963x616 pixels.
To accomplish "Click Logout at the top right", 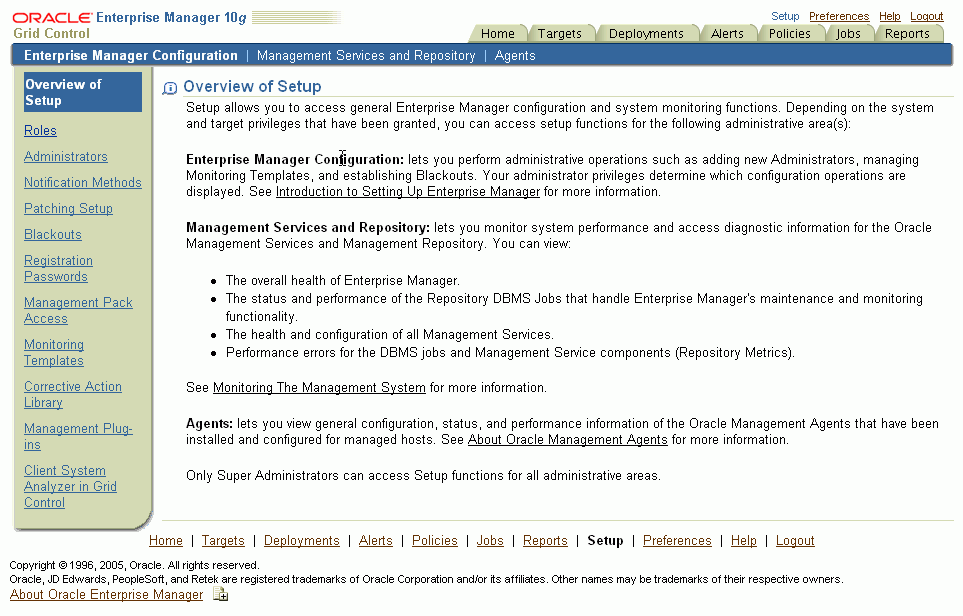I will click(x=926, y=16).
